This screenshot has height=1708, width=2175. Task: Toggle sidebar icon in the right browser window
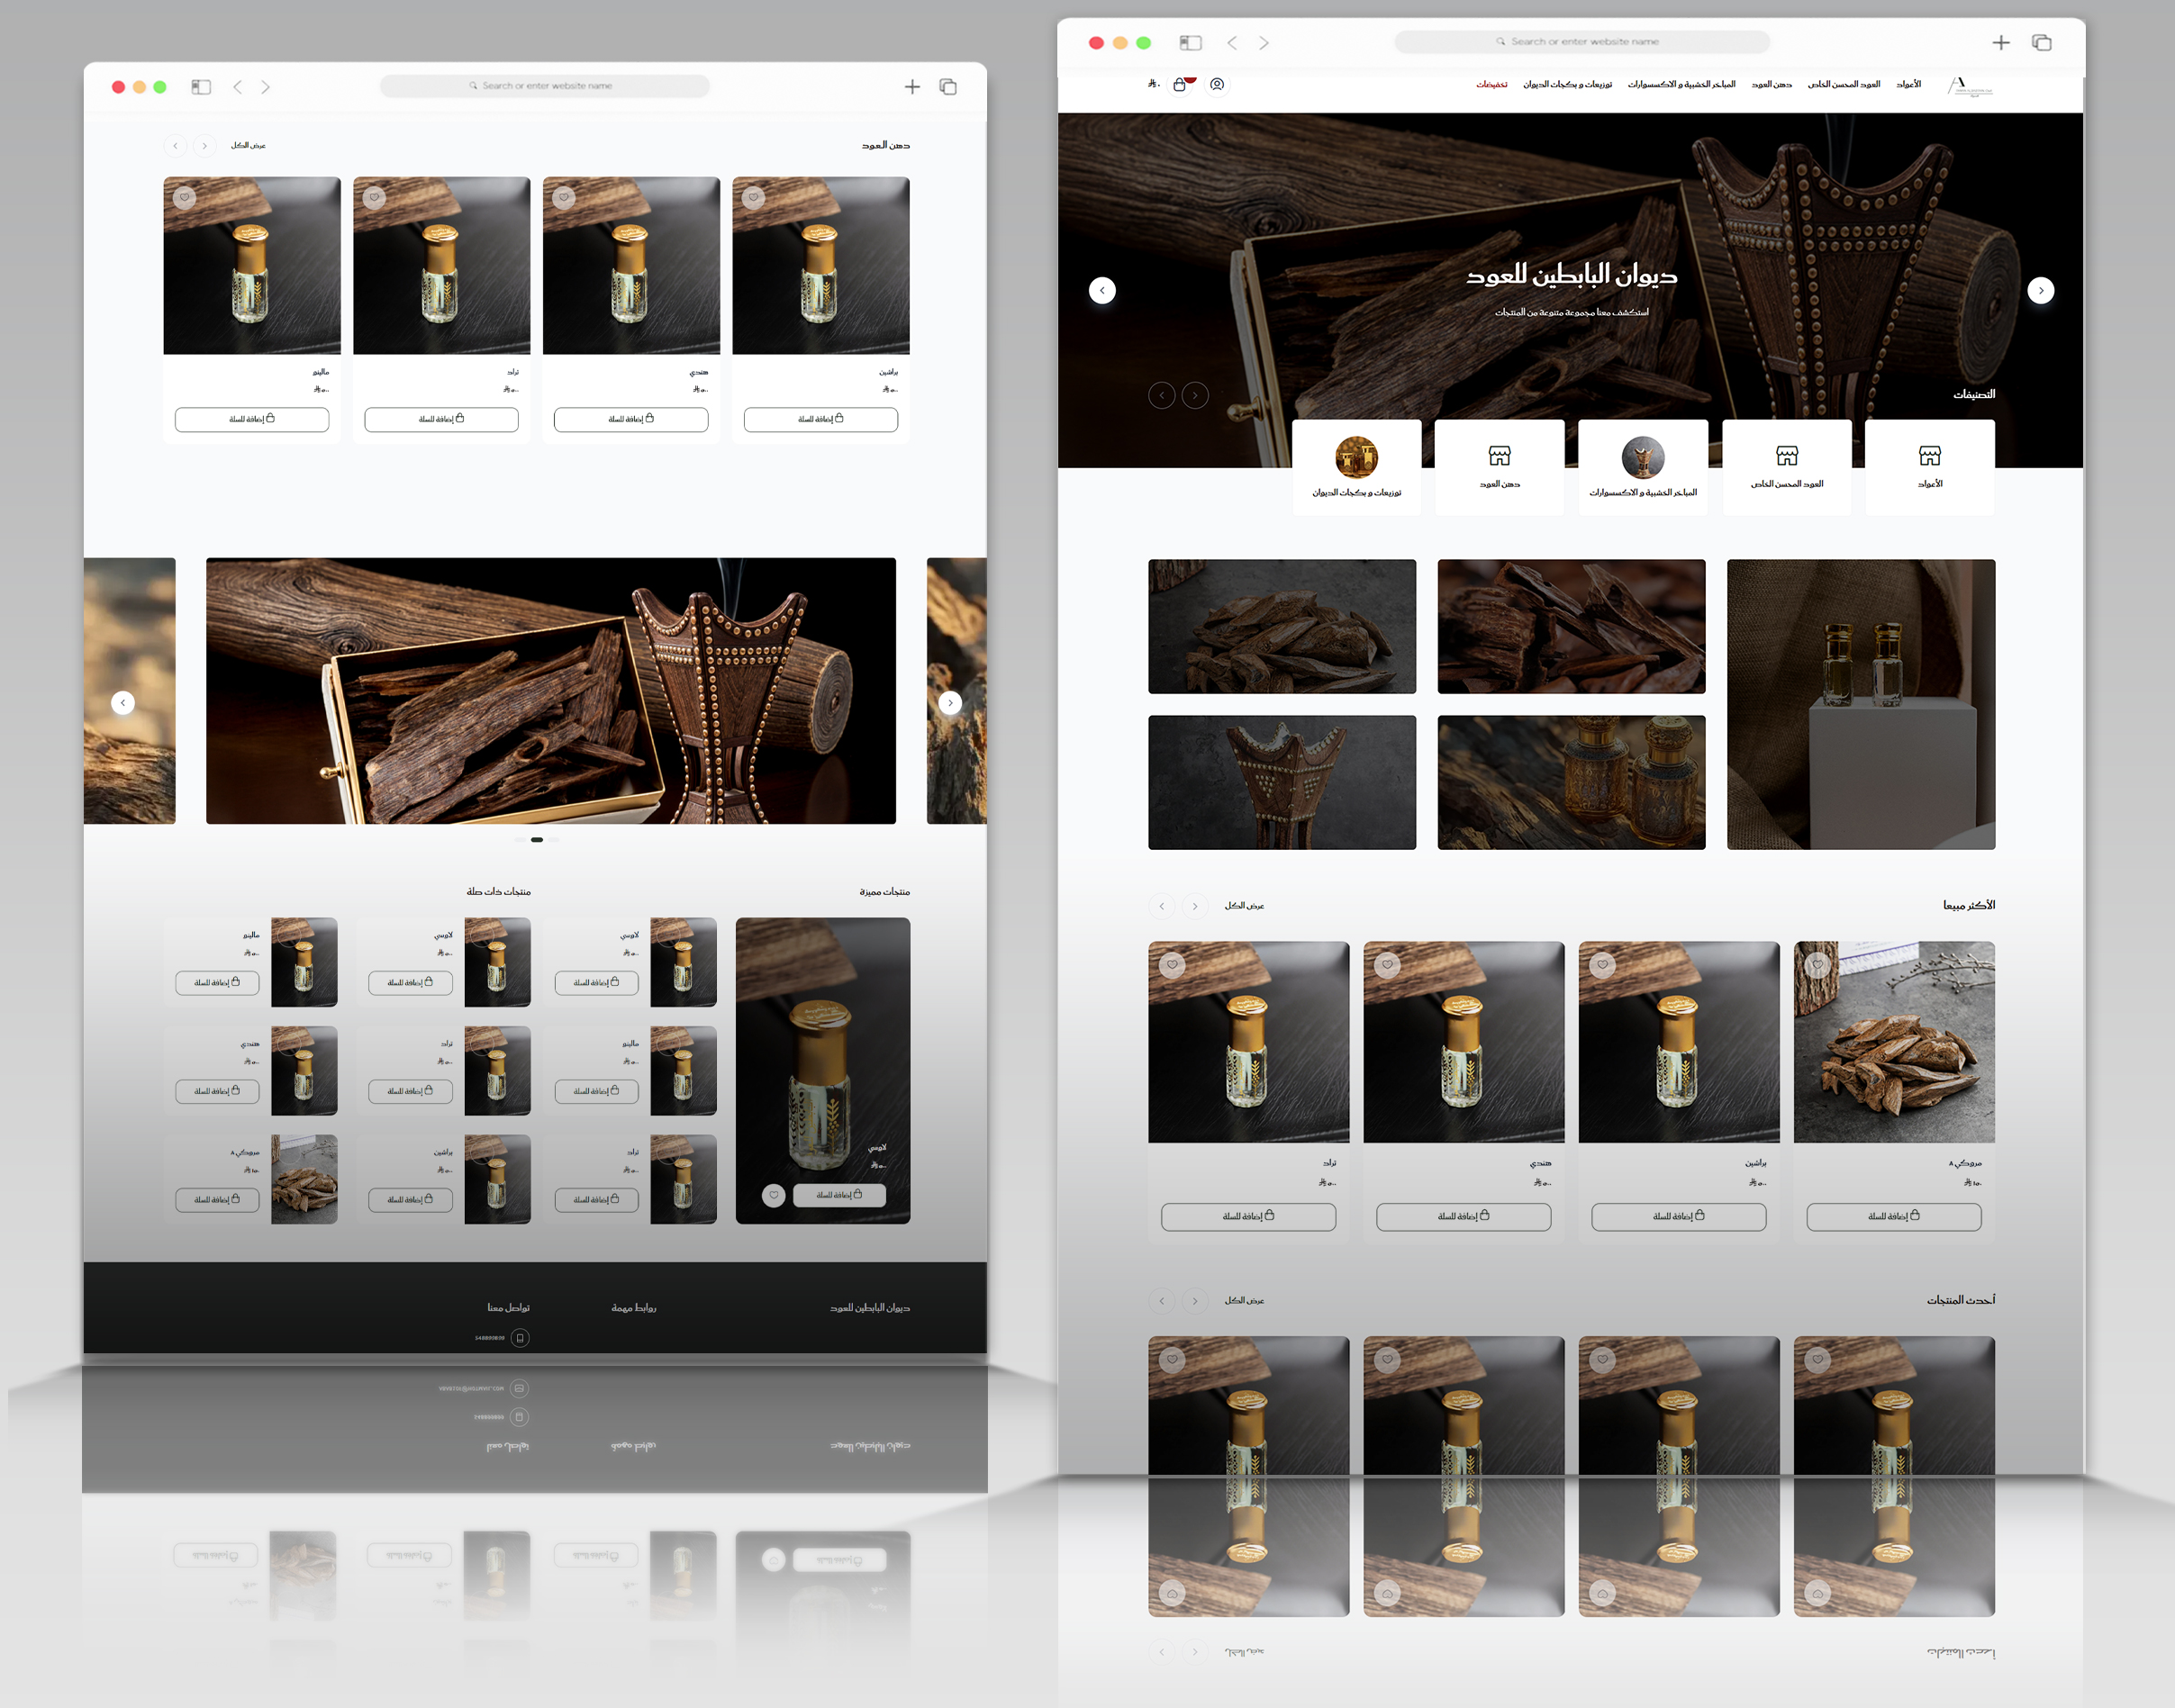tap(1190, 43)
